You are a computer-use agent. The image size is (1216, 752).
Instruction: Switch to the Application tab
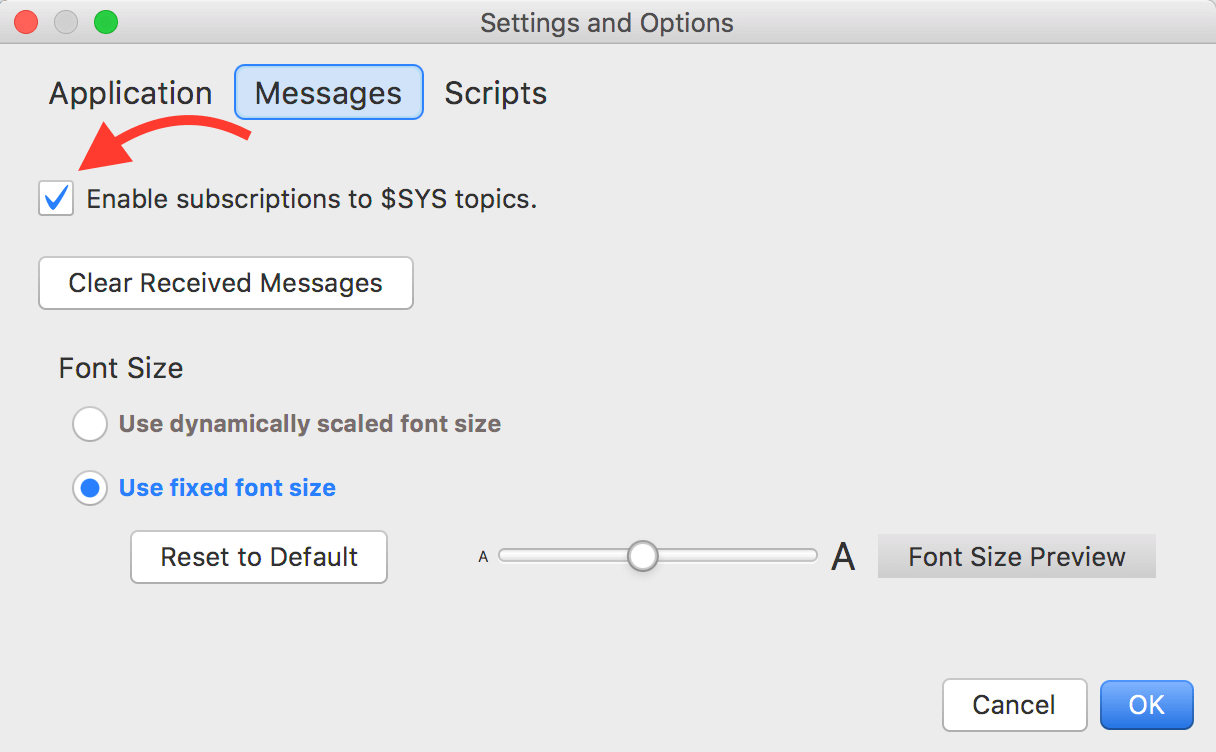pos(130,93)
